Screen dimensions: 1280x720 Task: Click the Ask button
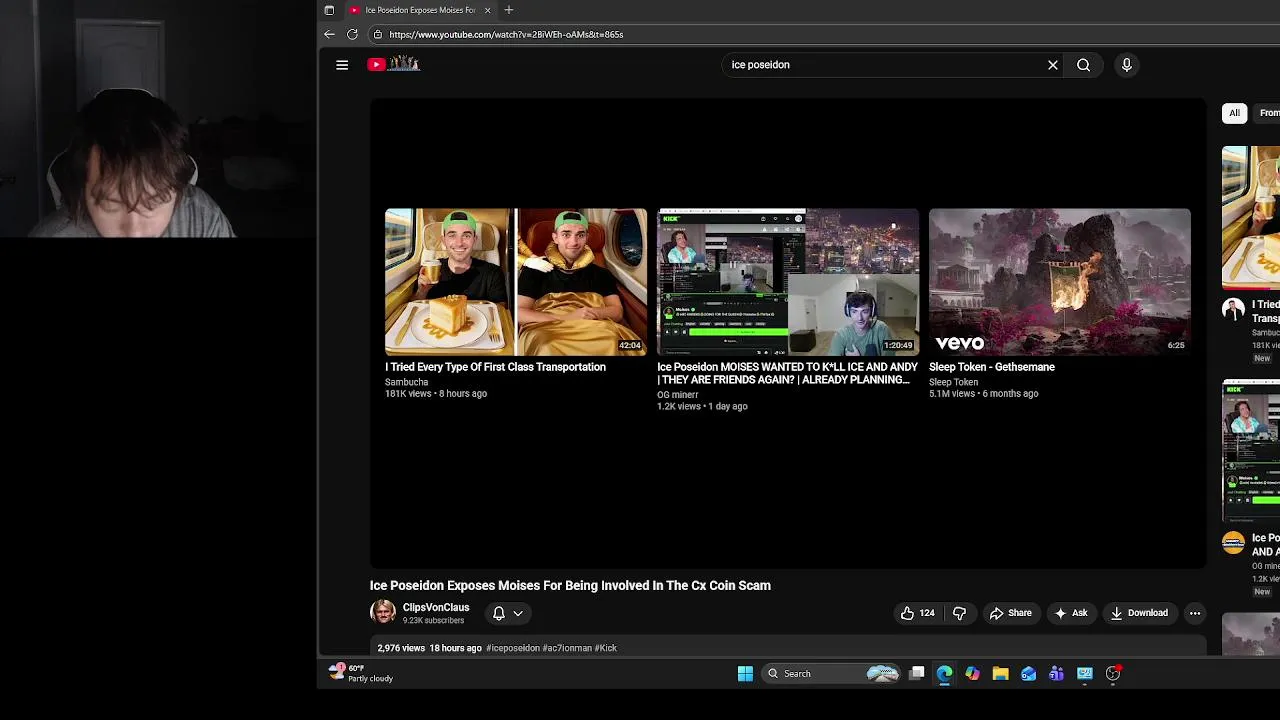1070,613
